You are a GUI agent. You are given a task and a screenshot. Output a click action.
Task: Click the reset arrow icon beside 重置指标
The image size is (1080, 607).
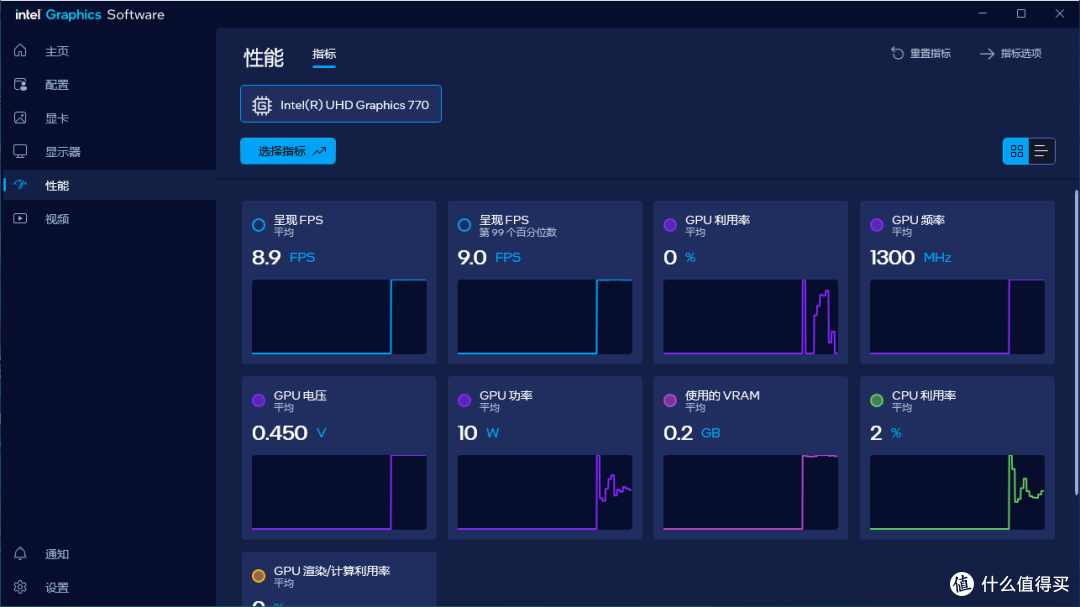tap(897, 53)
